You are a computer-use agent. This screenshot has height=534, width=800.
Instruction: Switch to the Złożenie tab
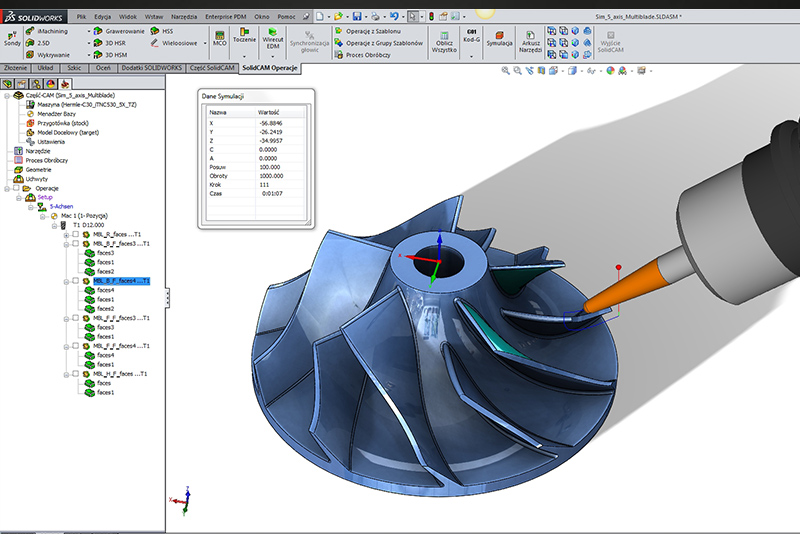click(15, 68)
